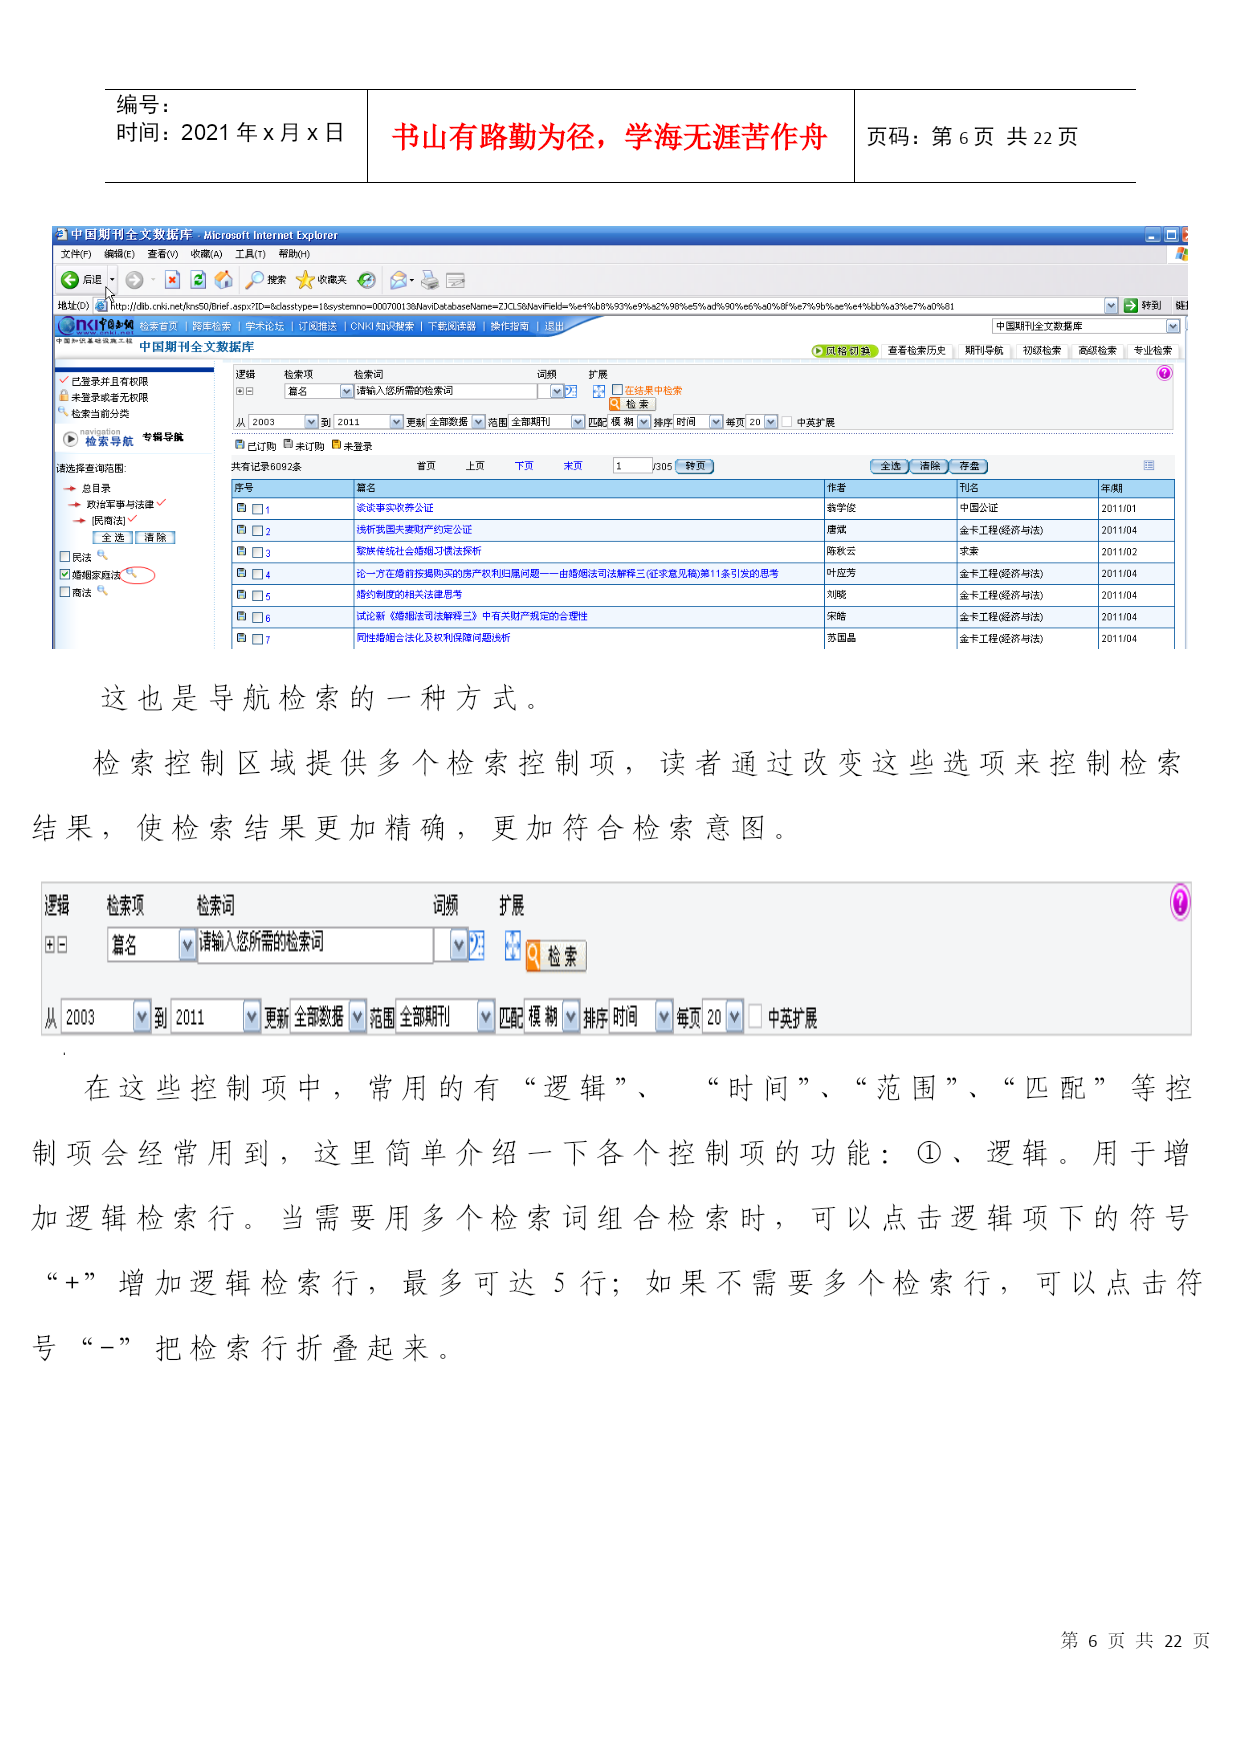Switch to the 专业检索 tab

(1152, 351)
